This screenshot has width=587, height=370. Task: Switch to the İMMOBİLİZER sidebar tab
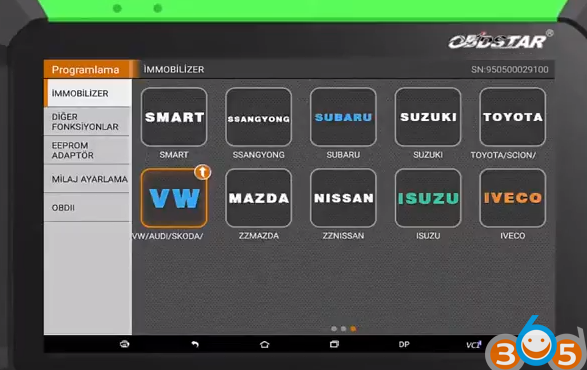[88, 93]
